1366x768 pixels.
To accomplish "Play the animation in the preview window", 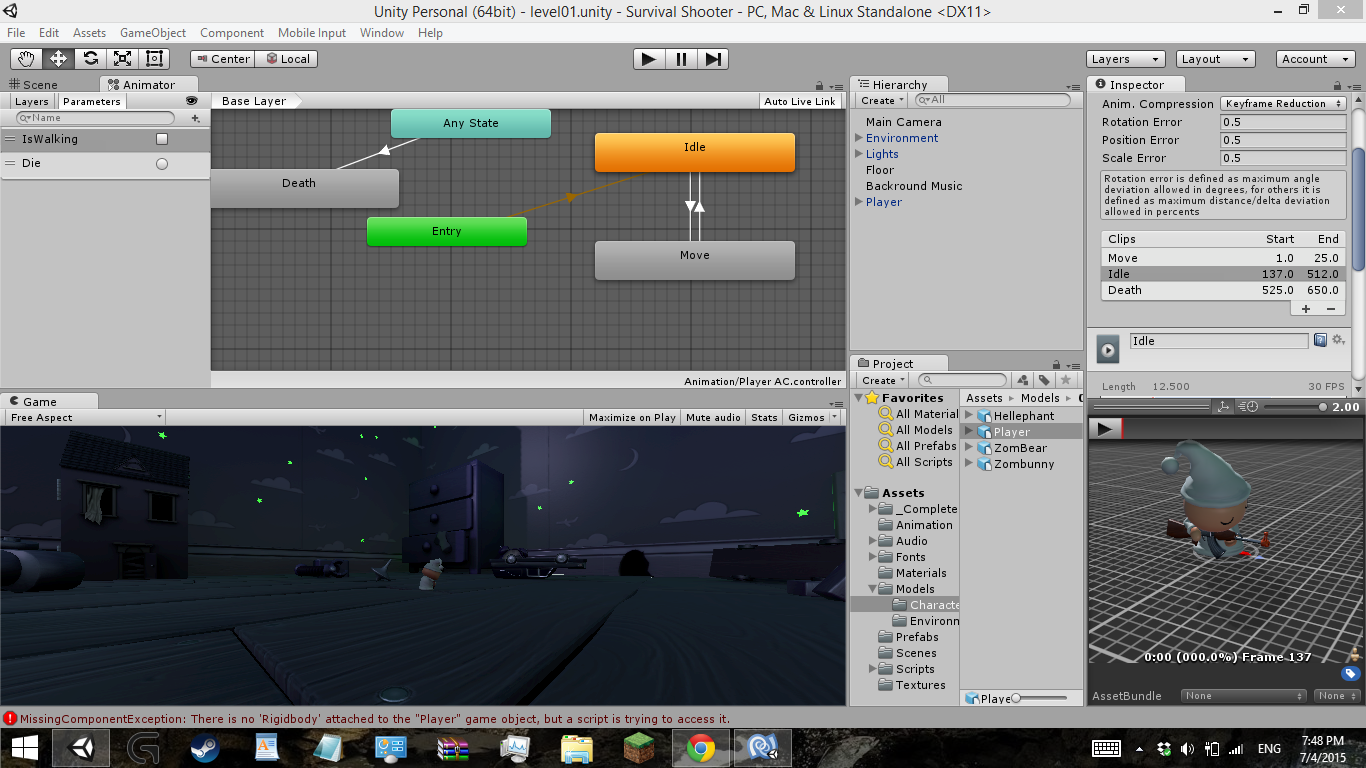I will (1105, 429).
